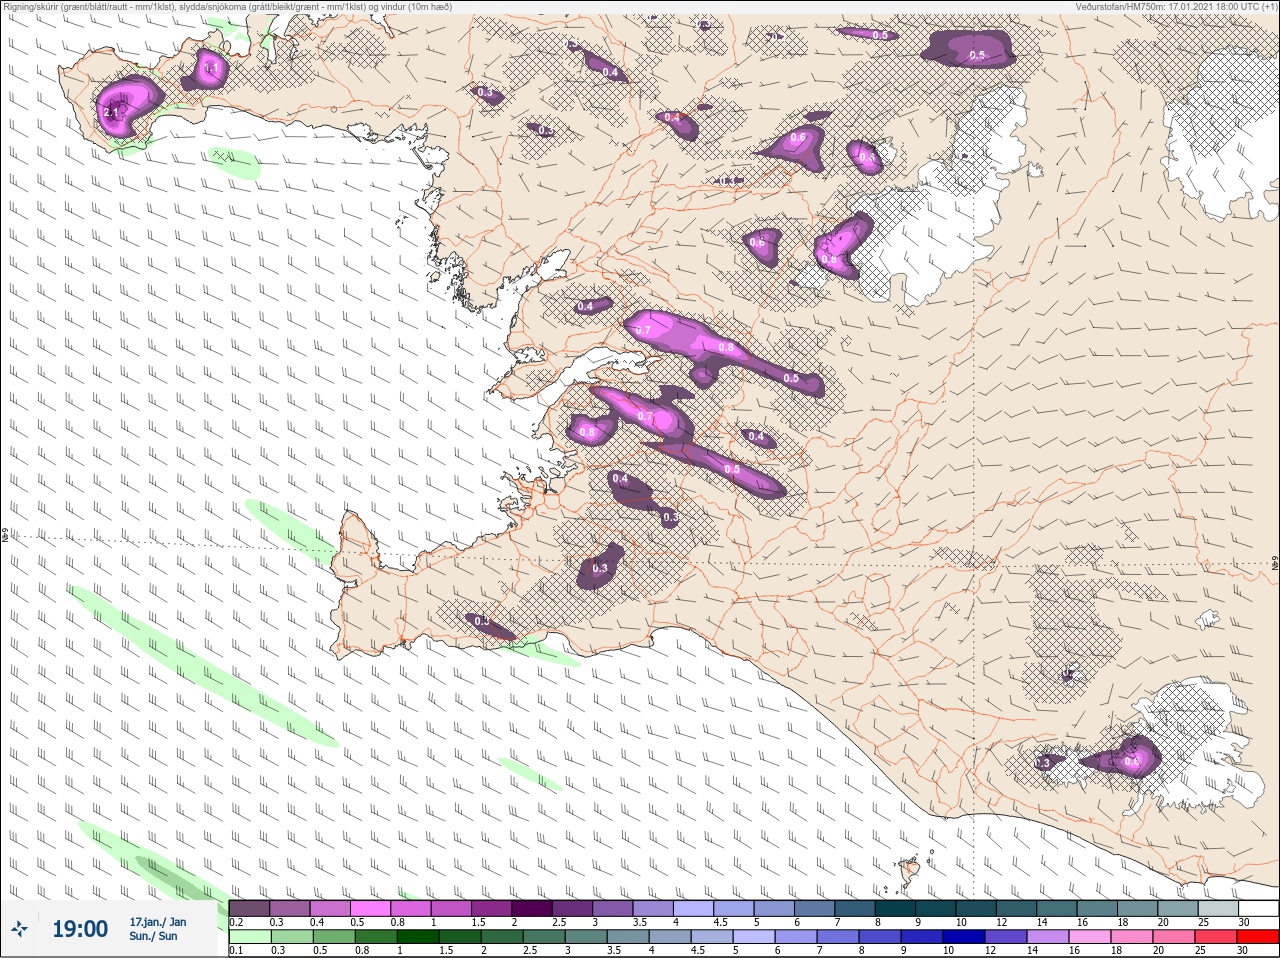Pick the pure red lower legend swatch at 30
The image size is (1280, 958).
point(1259,937)
